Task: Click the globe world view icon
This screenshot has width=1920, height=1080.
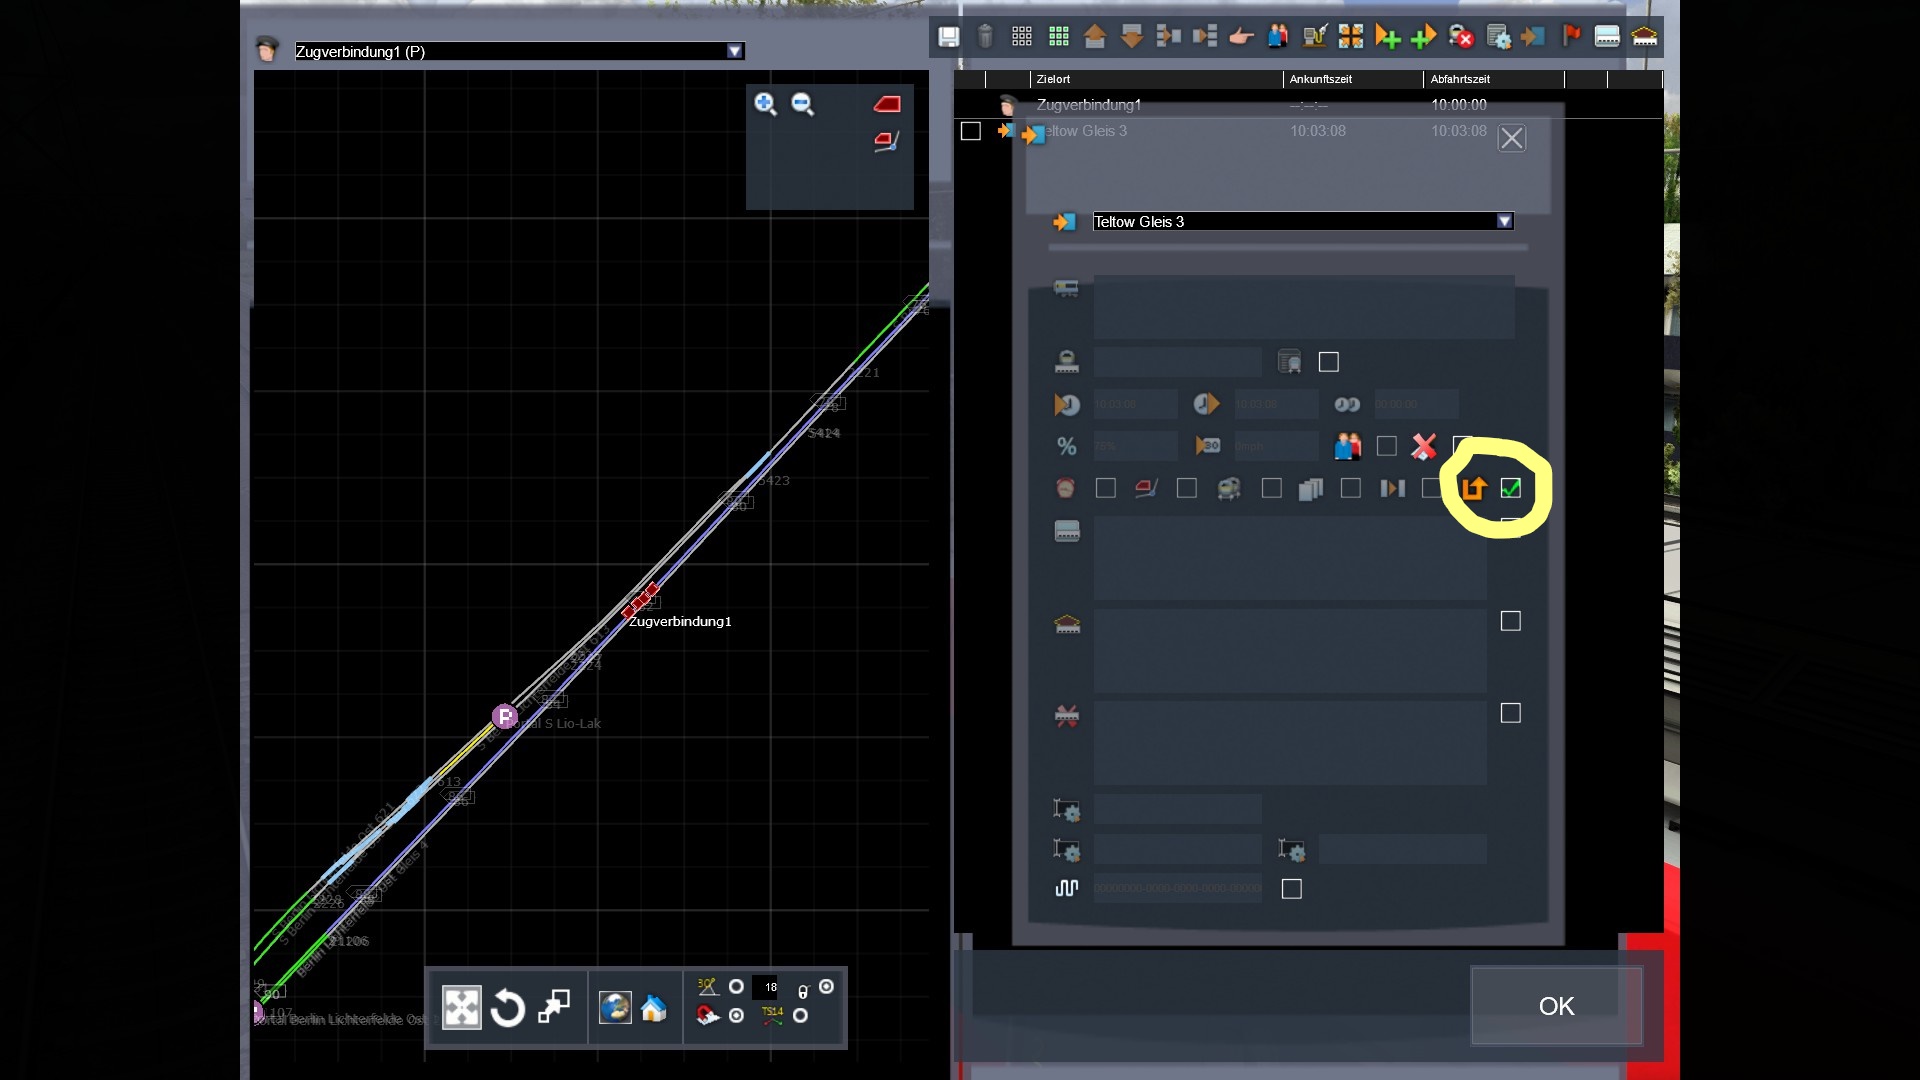Action: [614, 1008]
